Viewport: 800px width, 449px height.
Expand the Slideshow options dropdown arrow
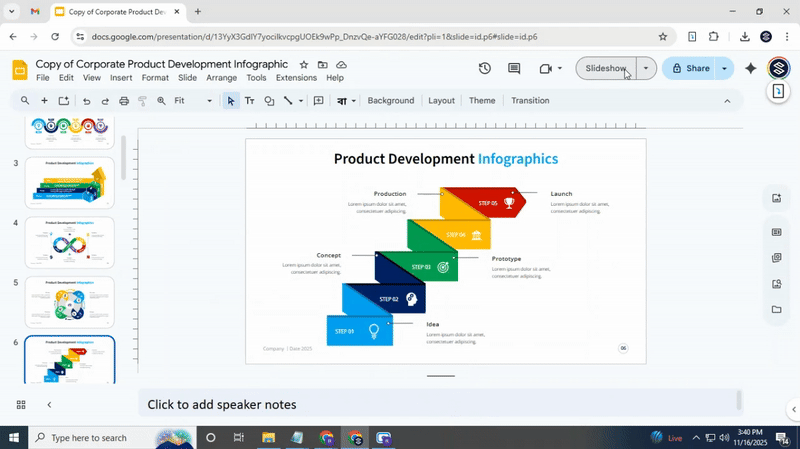646,69
